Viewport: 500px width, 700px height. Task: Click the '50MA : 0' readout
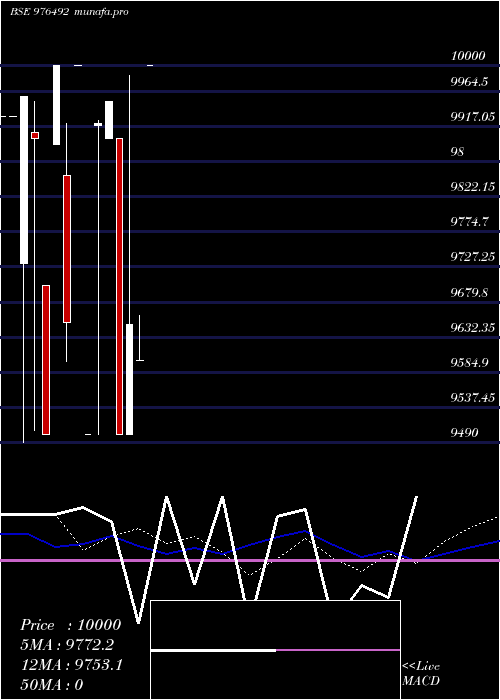52,685
